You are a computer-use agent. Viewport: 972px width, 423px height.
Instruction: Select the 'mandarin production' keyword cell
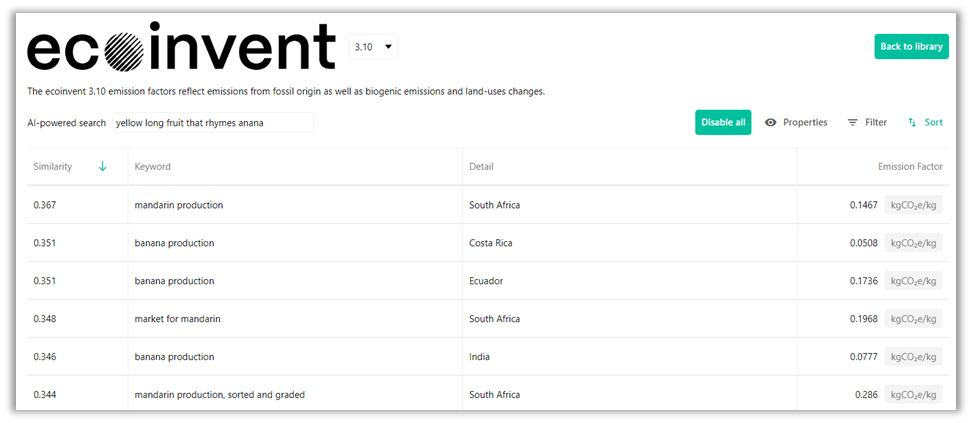pos(179,205)
